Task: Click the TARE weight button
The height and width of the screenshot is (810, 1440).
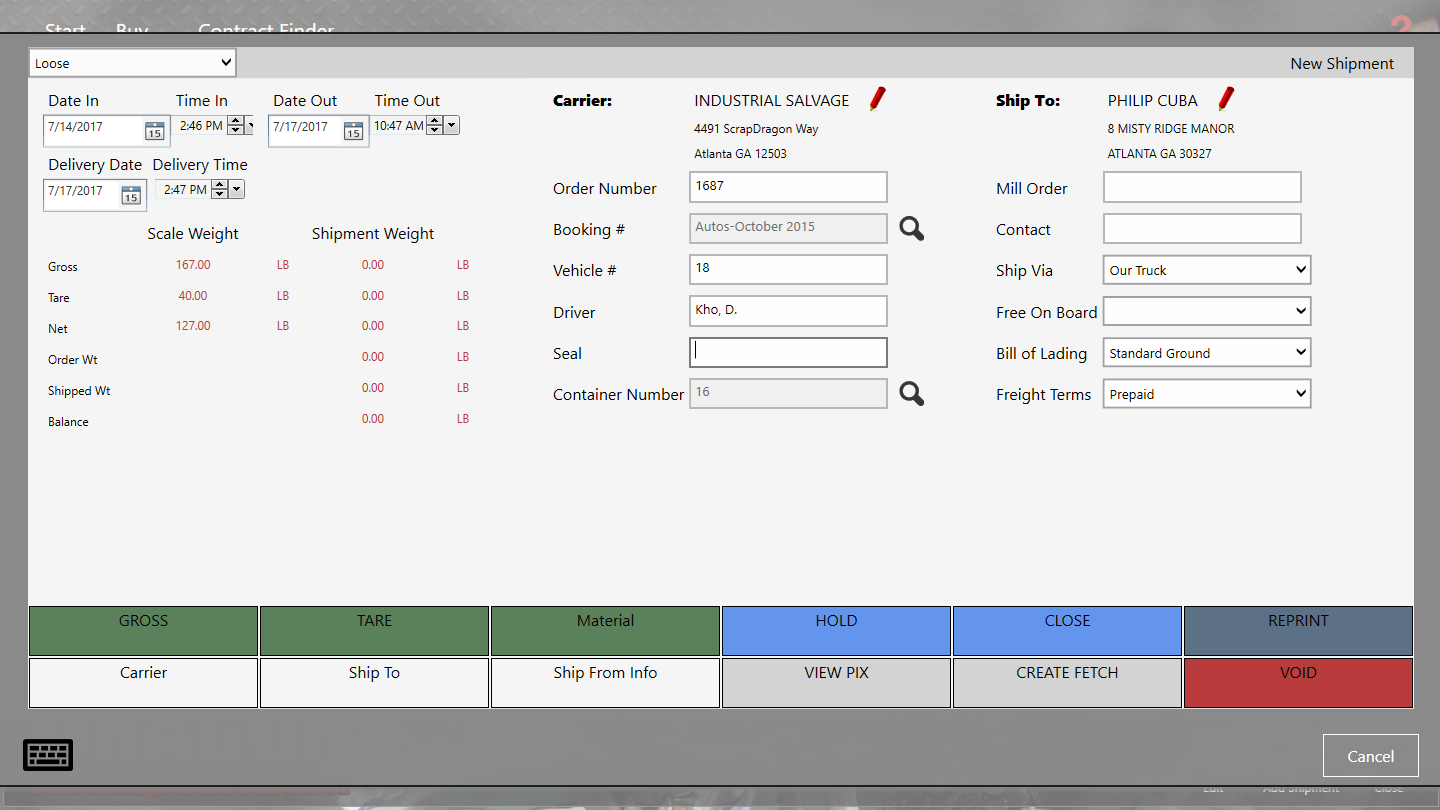Action: [x=374, y=631]
